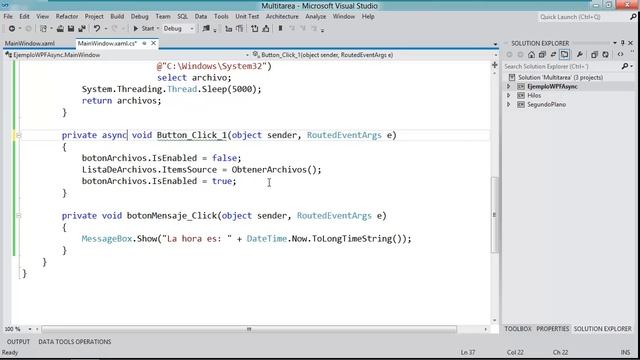Screen dimensions: 640x360
Task: Open the Edit menu
Action: 24,17
